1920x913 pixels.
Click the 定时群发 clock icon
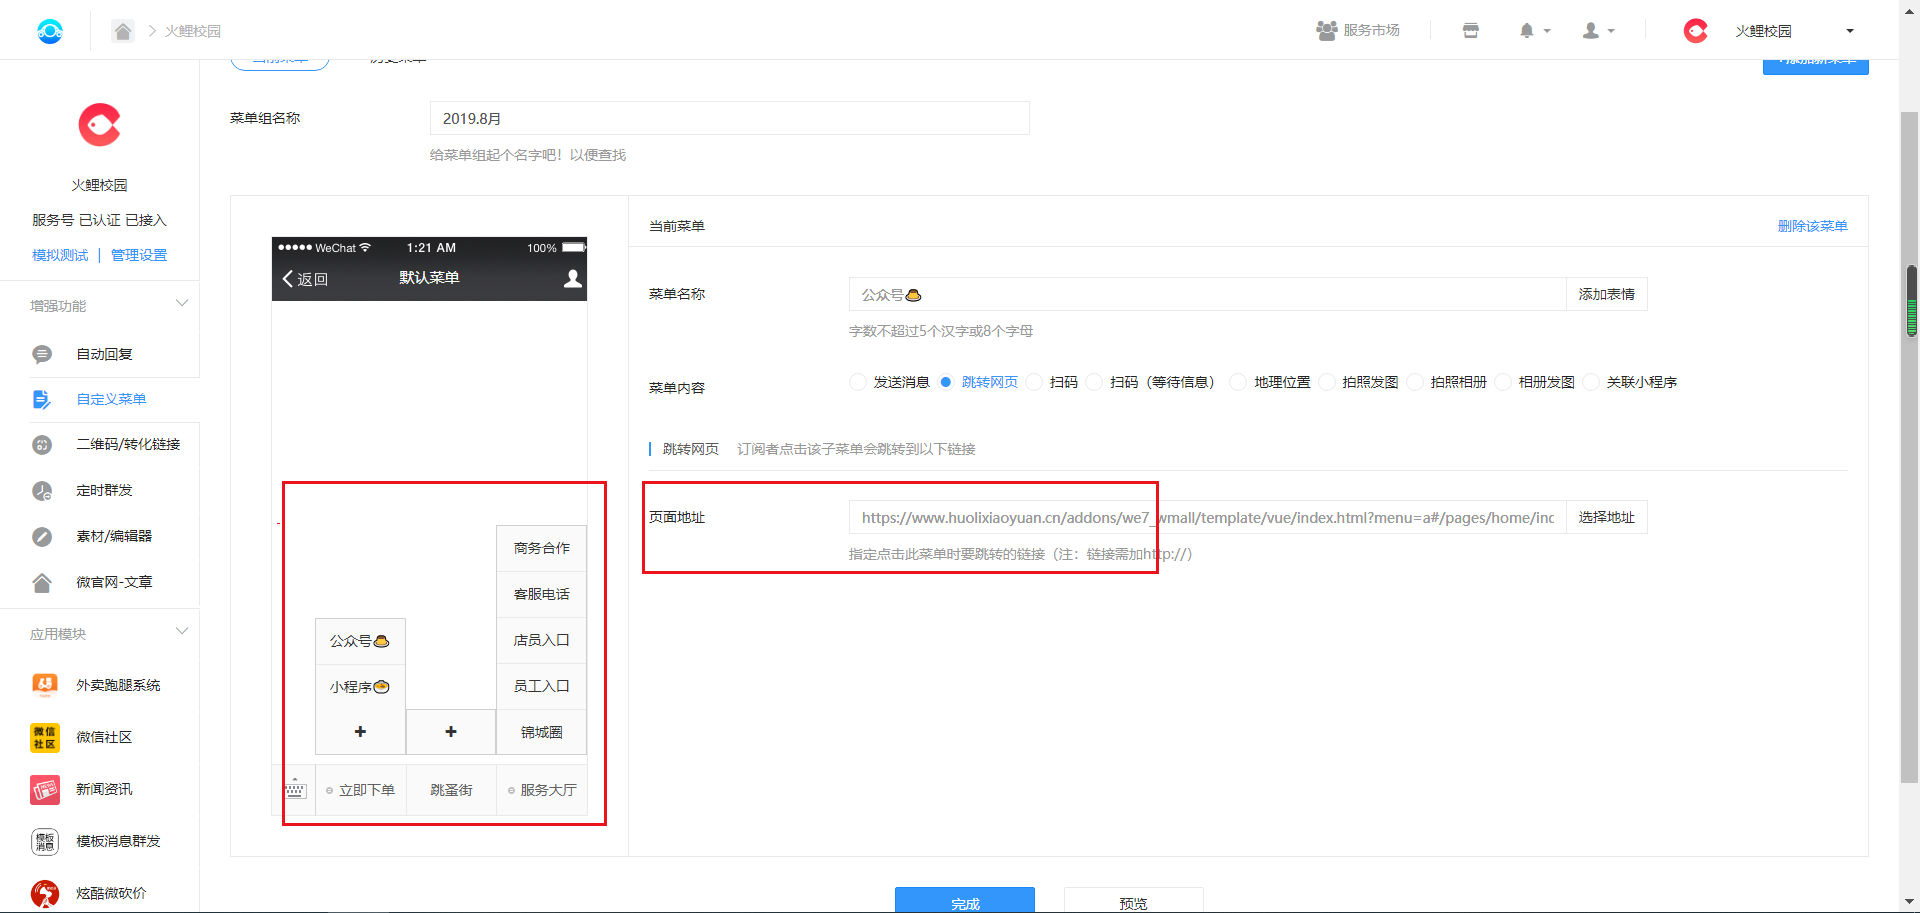[x=42, y=491]
